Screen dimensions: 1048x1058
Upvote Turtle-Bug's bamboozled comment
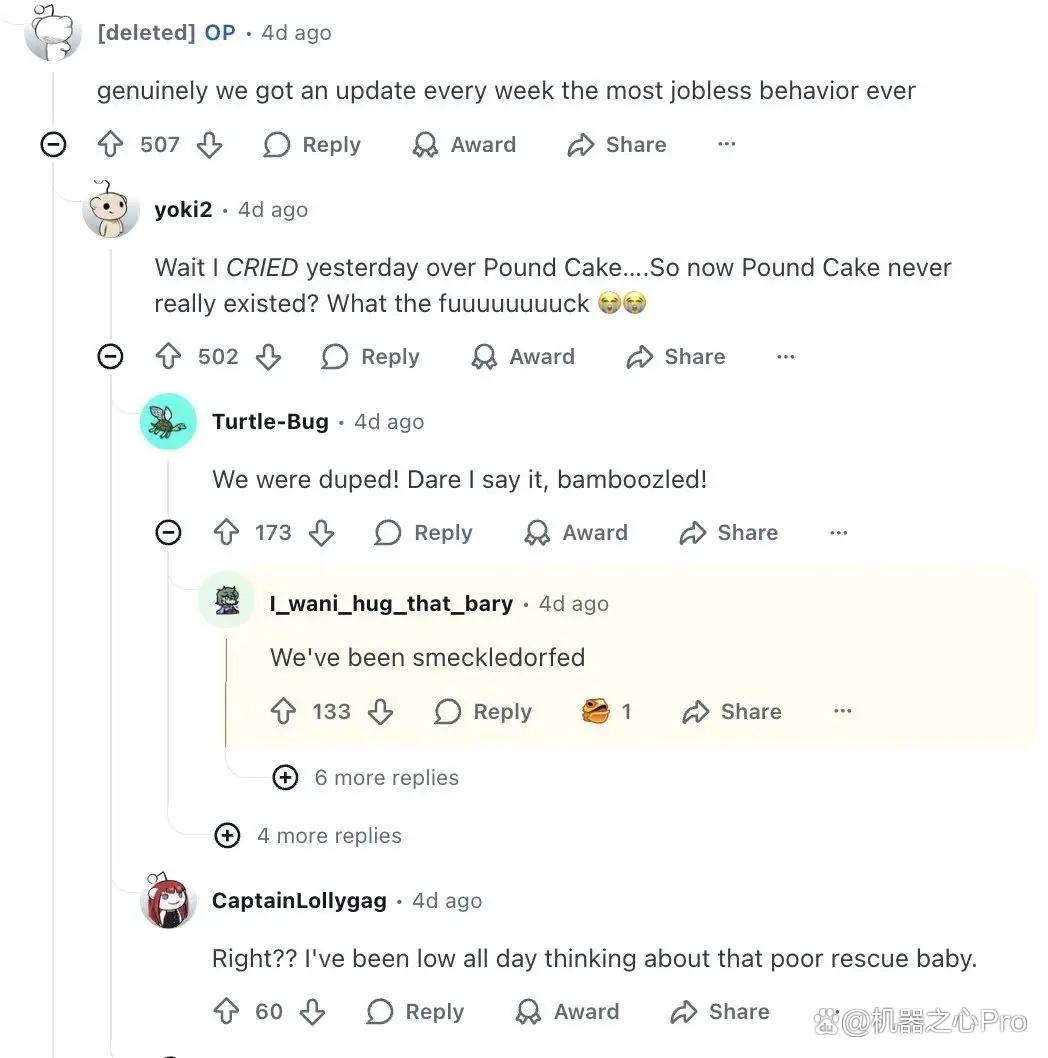pos(227,532)
